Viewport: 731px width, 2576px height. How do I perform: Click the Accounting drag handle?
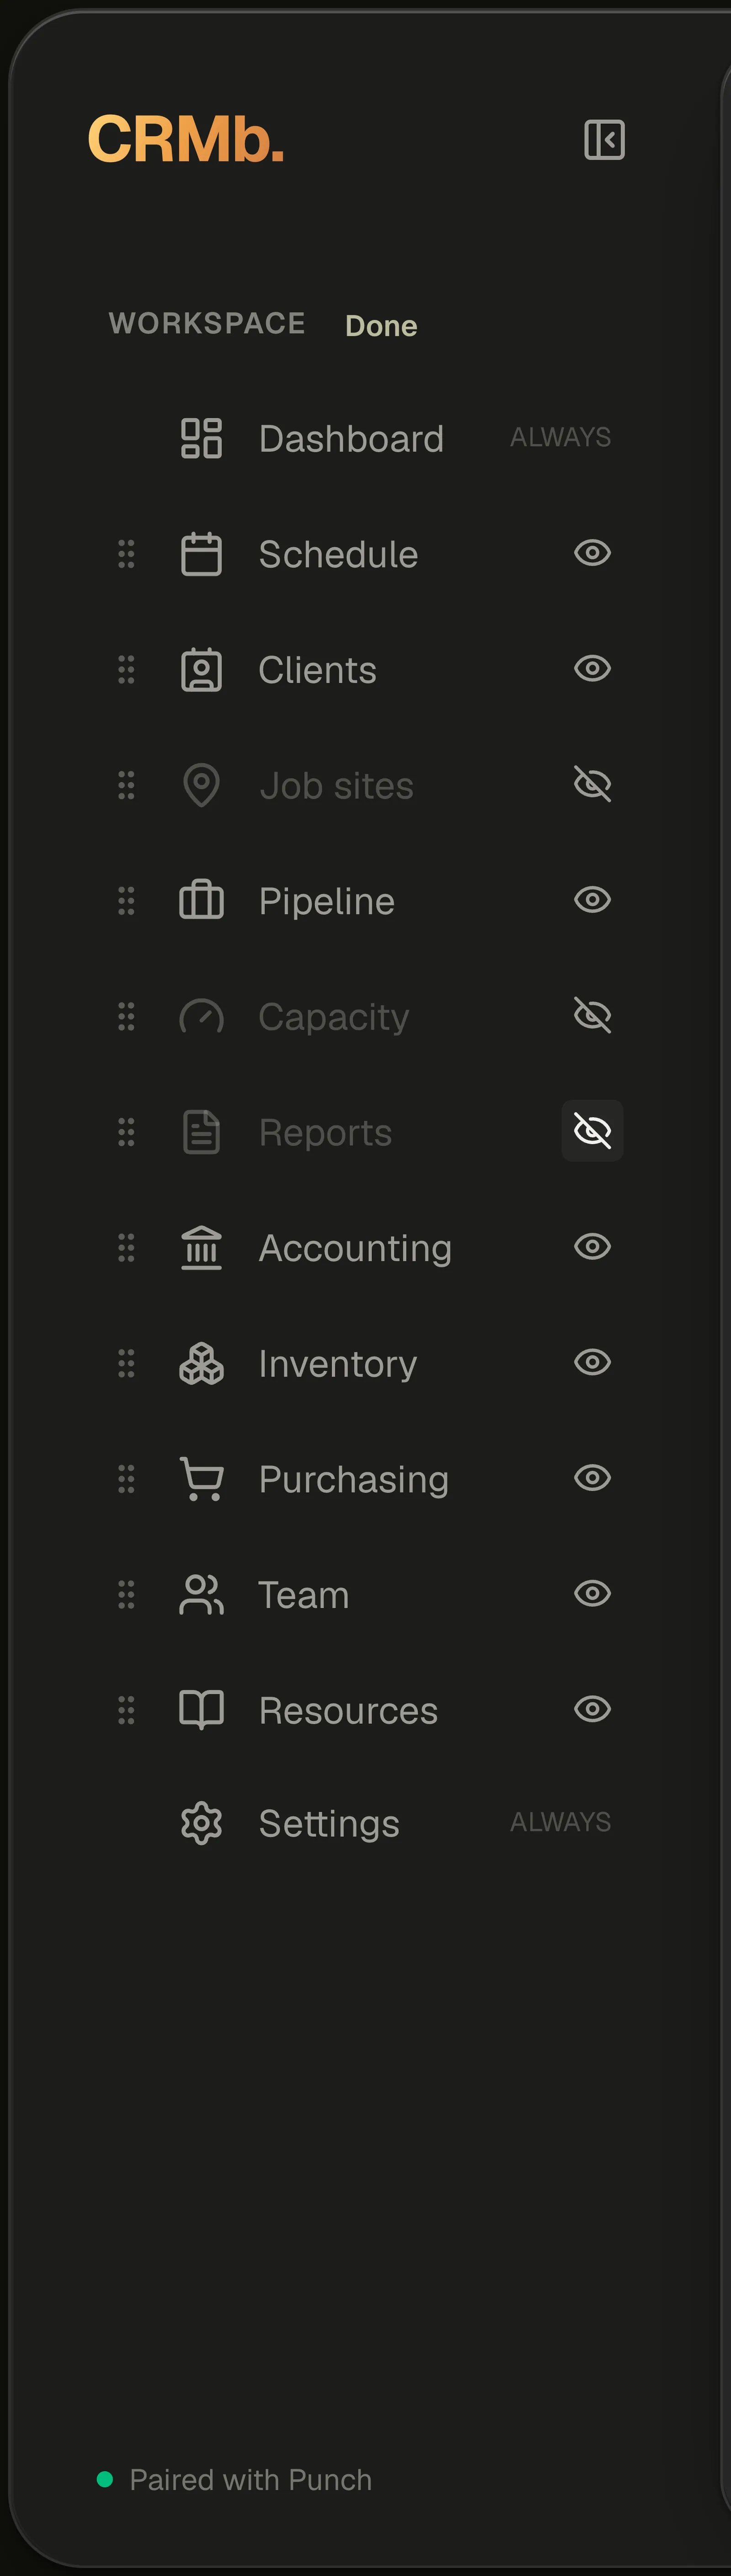click(126, 1248)
